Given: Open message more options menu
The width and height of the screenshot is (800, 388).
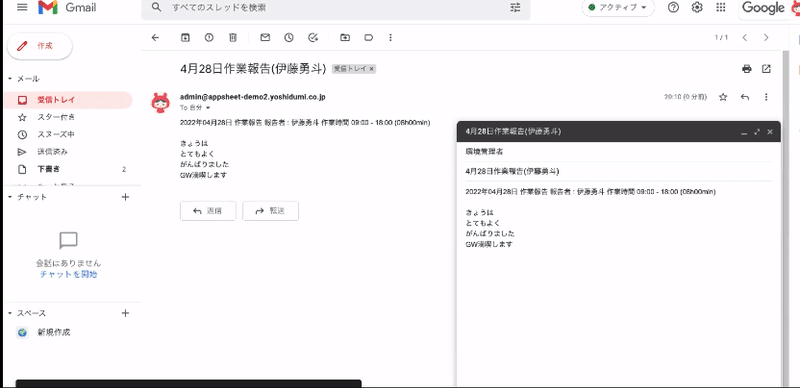Looking at the screenshot, I should click(766, 97).
